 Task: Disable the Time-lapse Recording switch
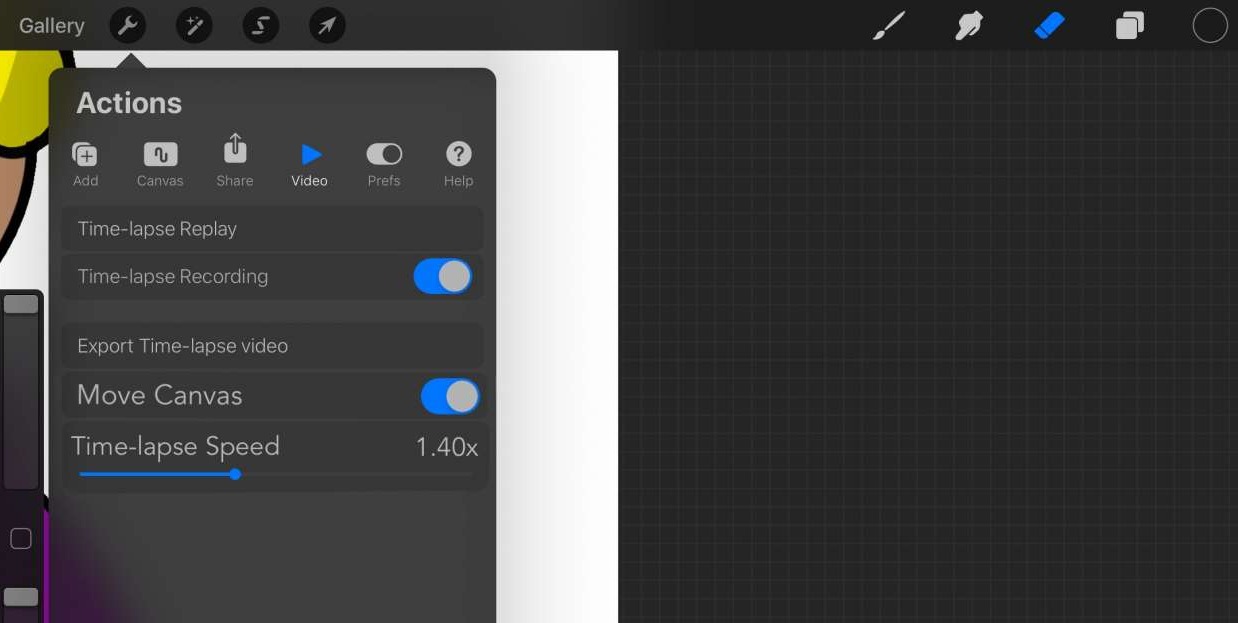(x=442, y=277)
